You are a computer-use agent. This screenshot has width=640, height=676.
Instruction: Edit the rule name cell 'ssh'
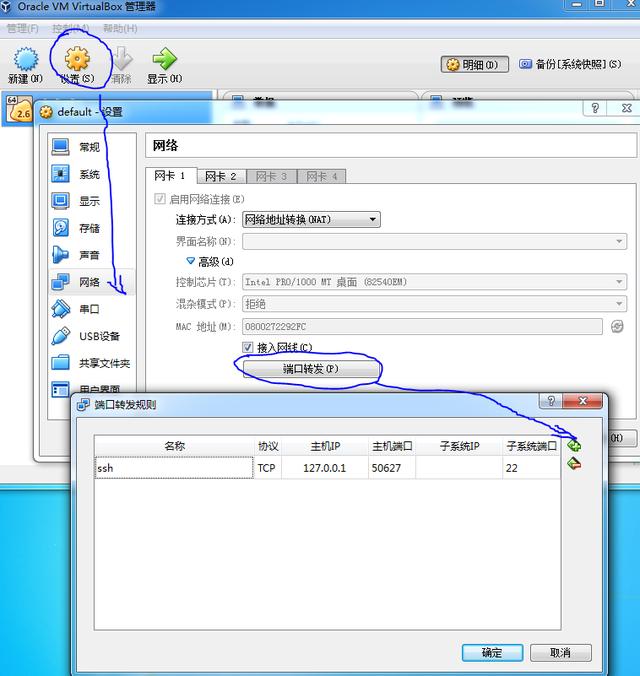point(174,468)
